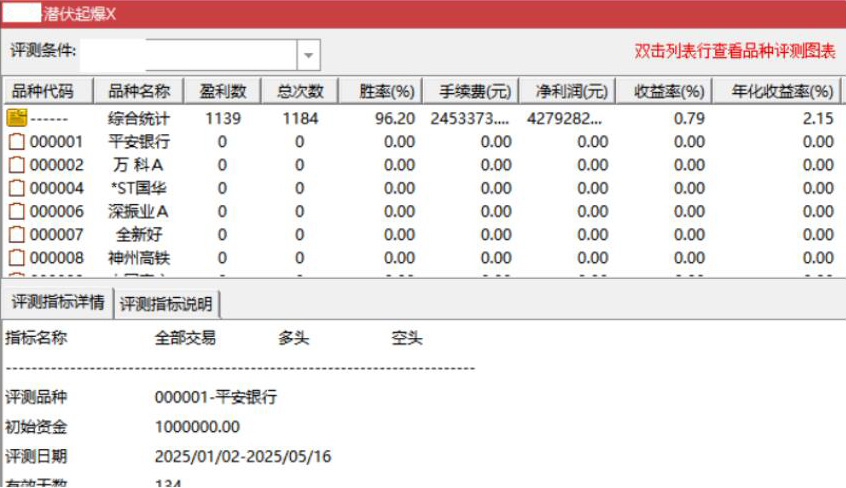This screenshot has height=488, width=846.
Task: Click the initial capital value 1000000.00
Action: click(197, 427)
